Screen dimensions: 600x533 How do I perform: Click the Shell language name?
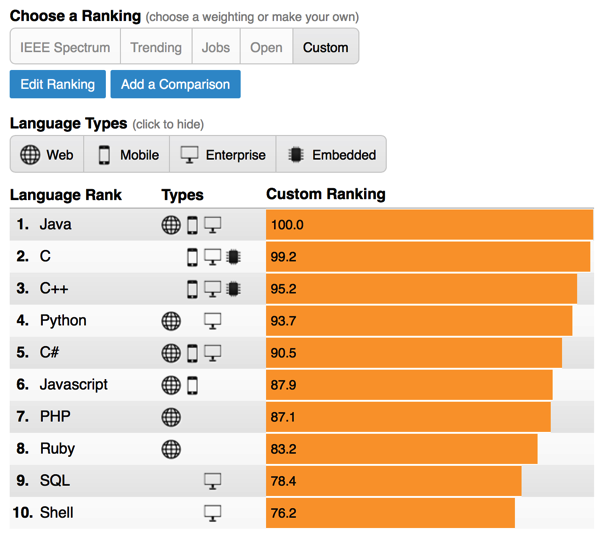tap(57, 513)
